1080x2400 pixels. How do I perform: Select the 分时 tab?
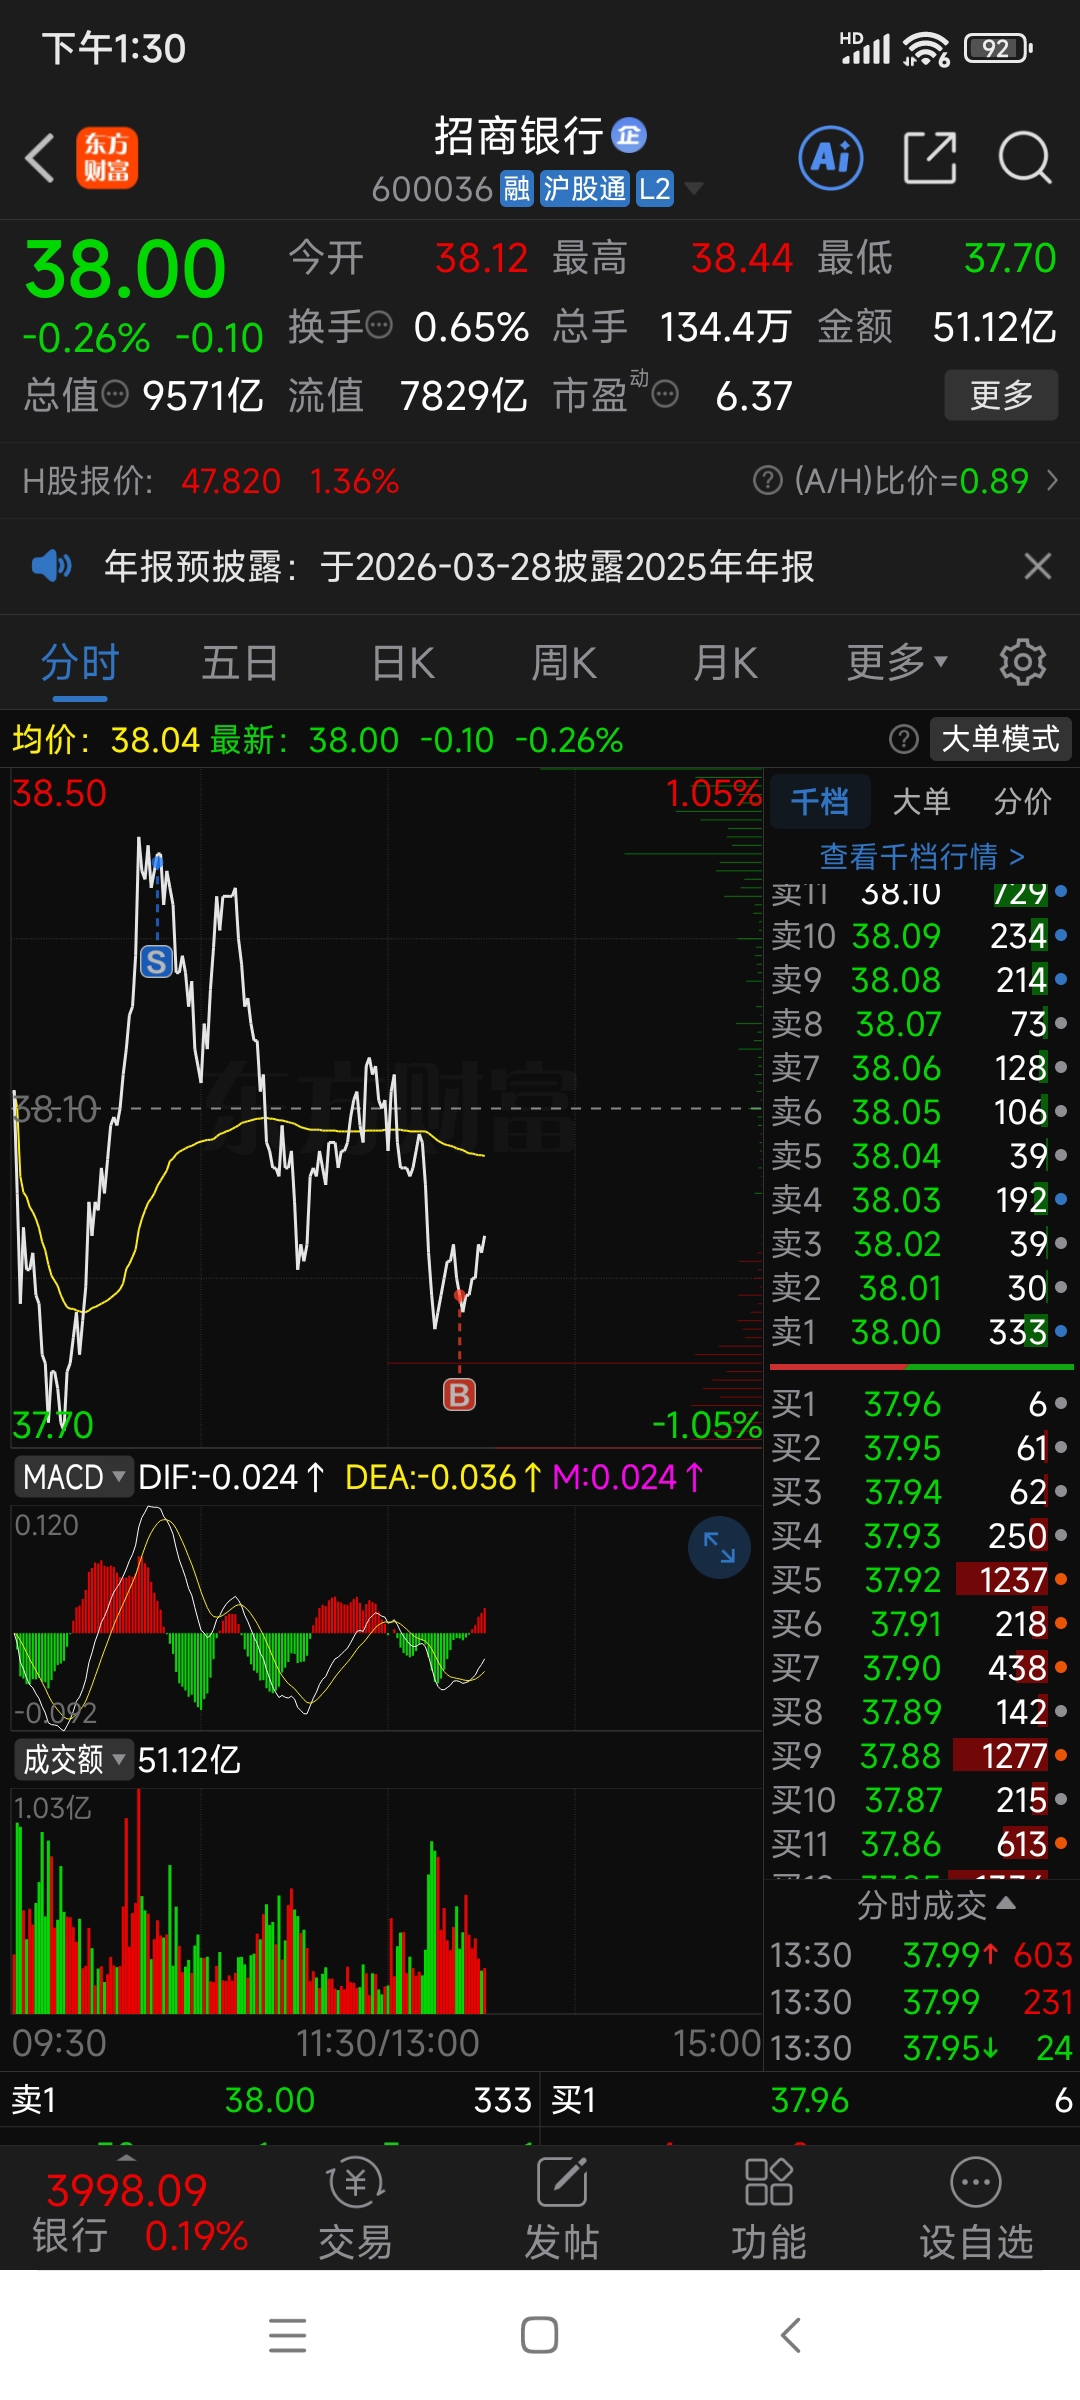[80, 663]
